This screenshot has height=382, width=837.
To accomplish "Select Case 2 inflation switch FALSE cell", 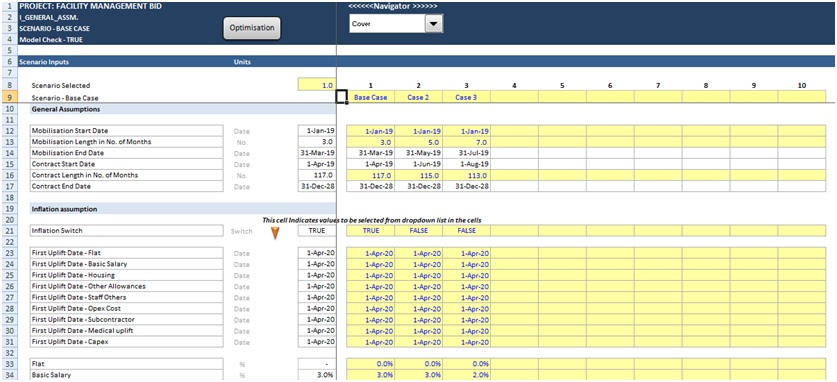I will pyautogui.click(x=418, y=230).
